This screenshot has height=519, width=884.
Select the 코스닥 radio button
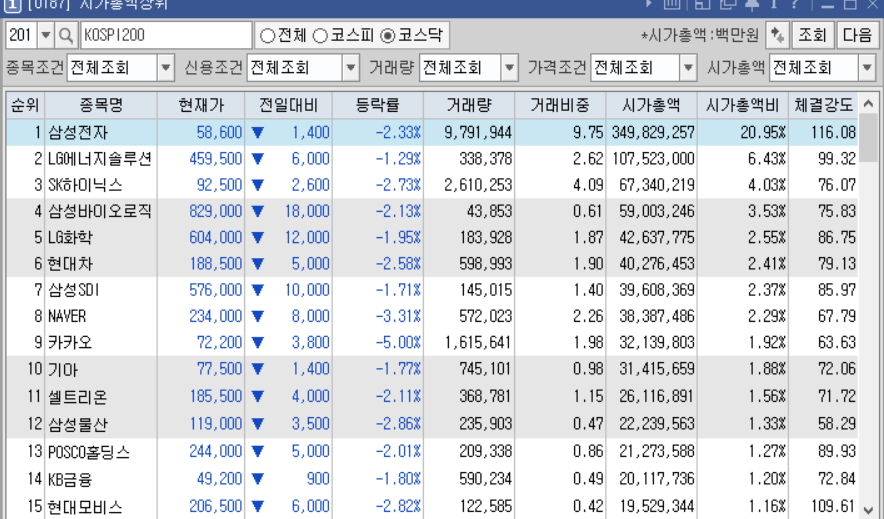coord(387,36)
